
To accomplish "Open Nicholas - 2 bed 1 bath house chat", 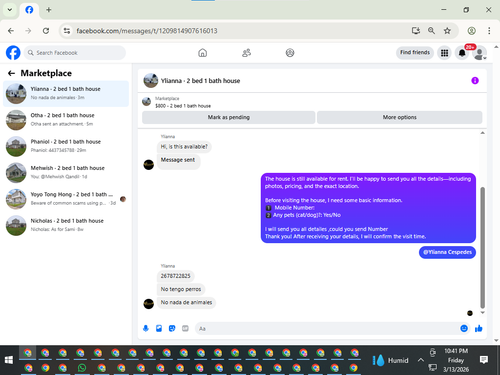I will pyautogui.click(x=66, y=225).
